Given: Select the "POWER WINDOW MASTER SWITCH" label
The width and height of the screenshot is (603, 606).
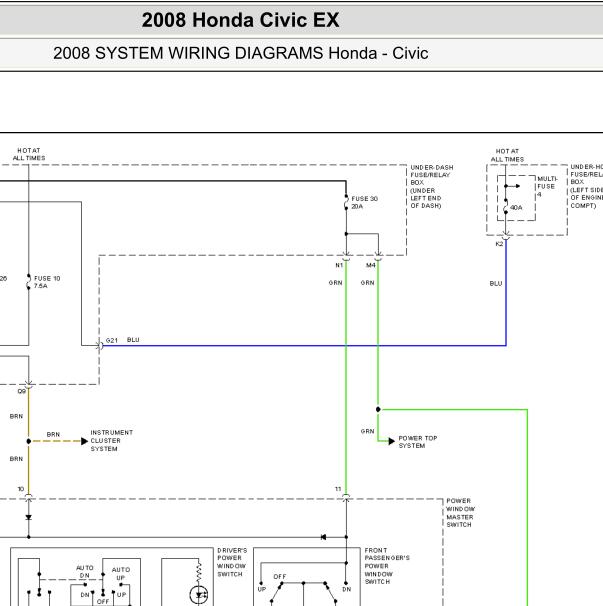Looking at the screenshot, I should [460, 513].
